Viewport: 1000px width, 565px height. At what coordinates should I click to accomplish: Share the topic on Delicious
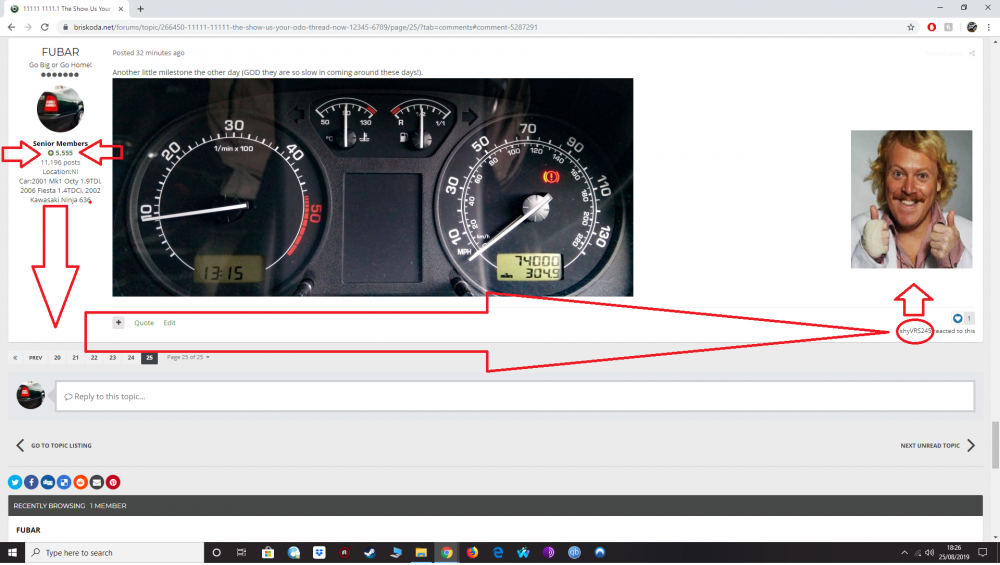pos(64,483)
